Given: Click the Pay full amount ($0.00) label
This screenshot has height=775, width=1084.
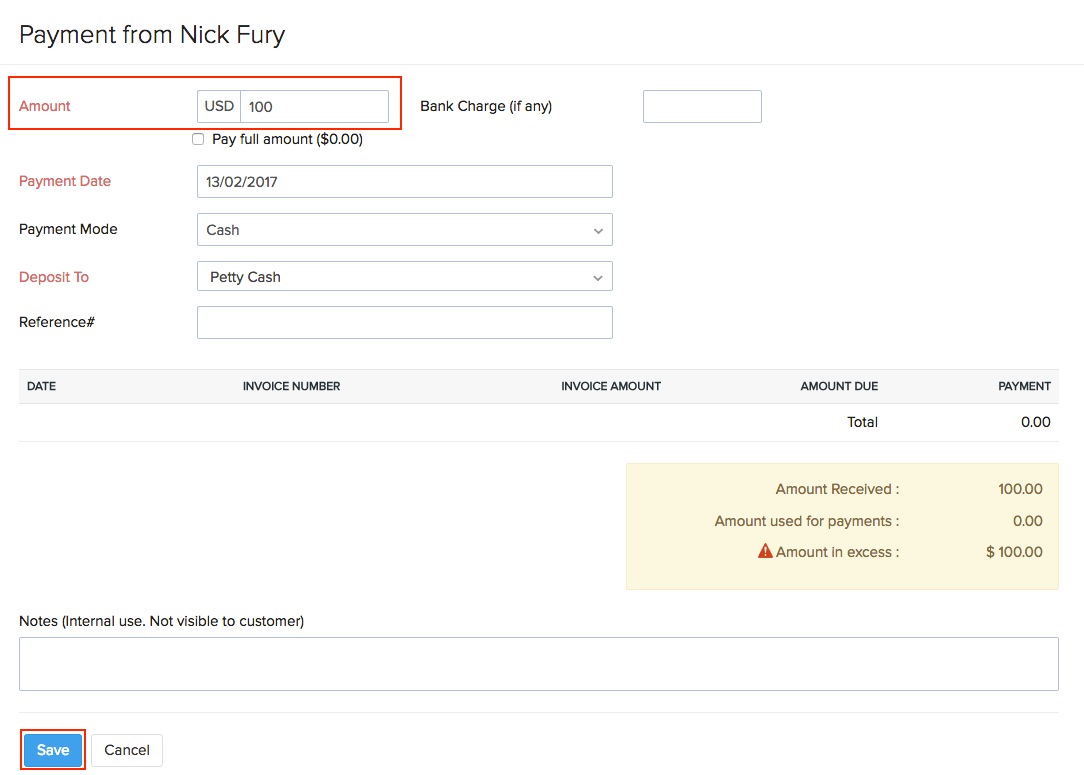Looking at the screenshot, I should (x=287, y=139).
